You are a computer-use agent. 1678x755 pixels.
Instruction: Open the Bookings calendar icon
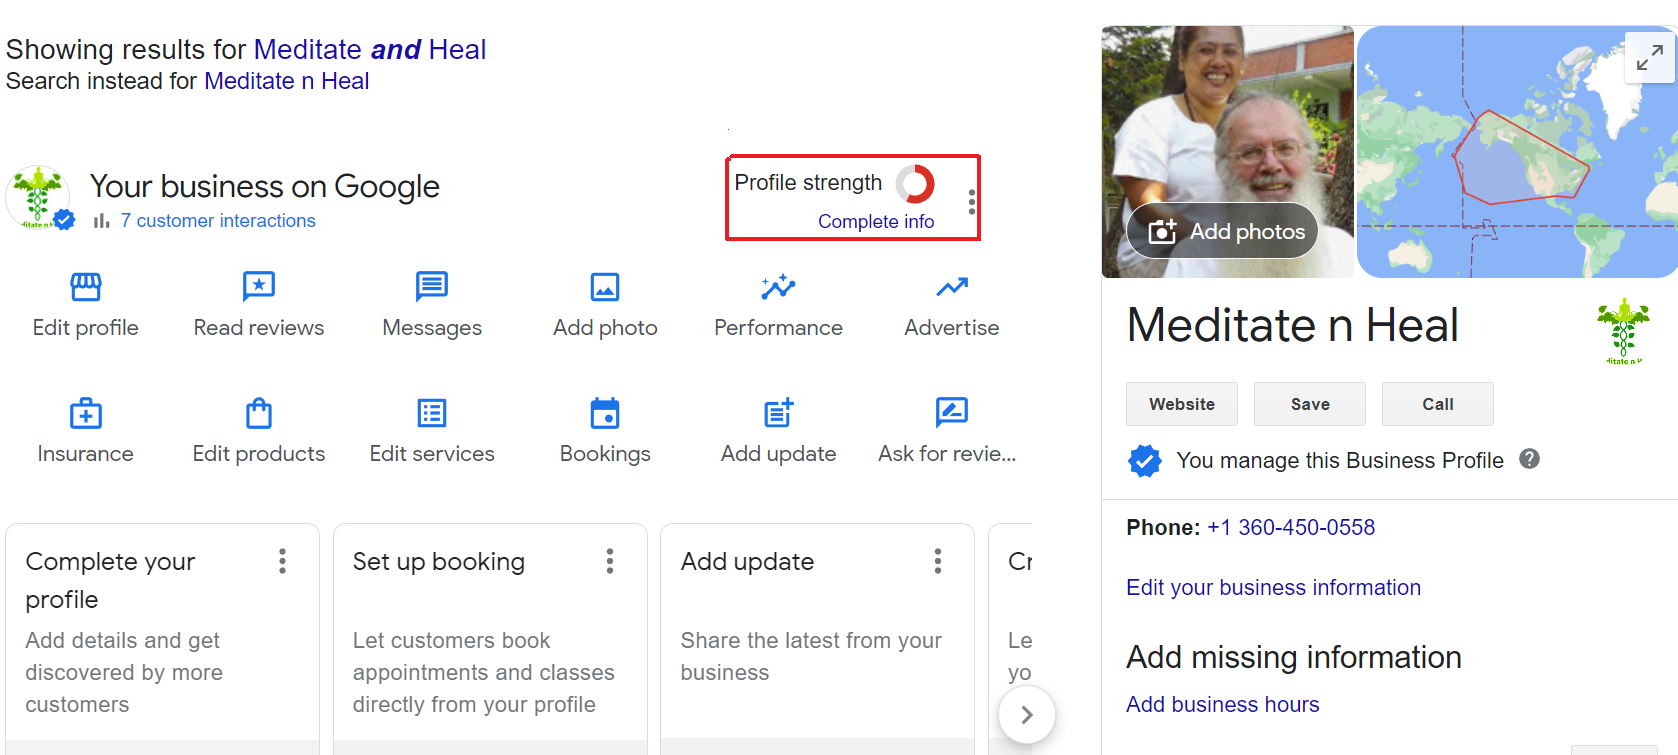pyautogui.click(x=605, y=413)
